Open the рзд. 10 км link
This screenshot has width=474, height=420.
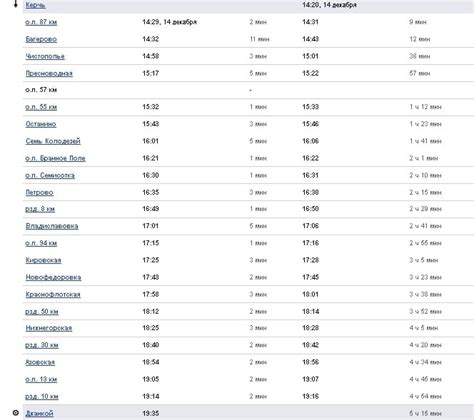(x=42, y=396)
